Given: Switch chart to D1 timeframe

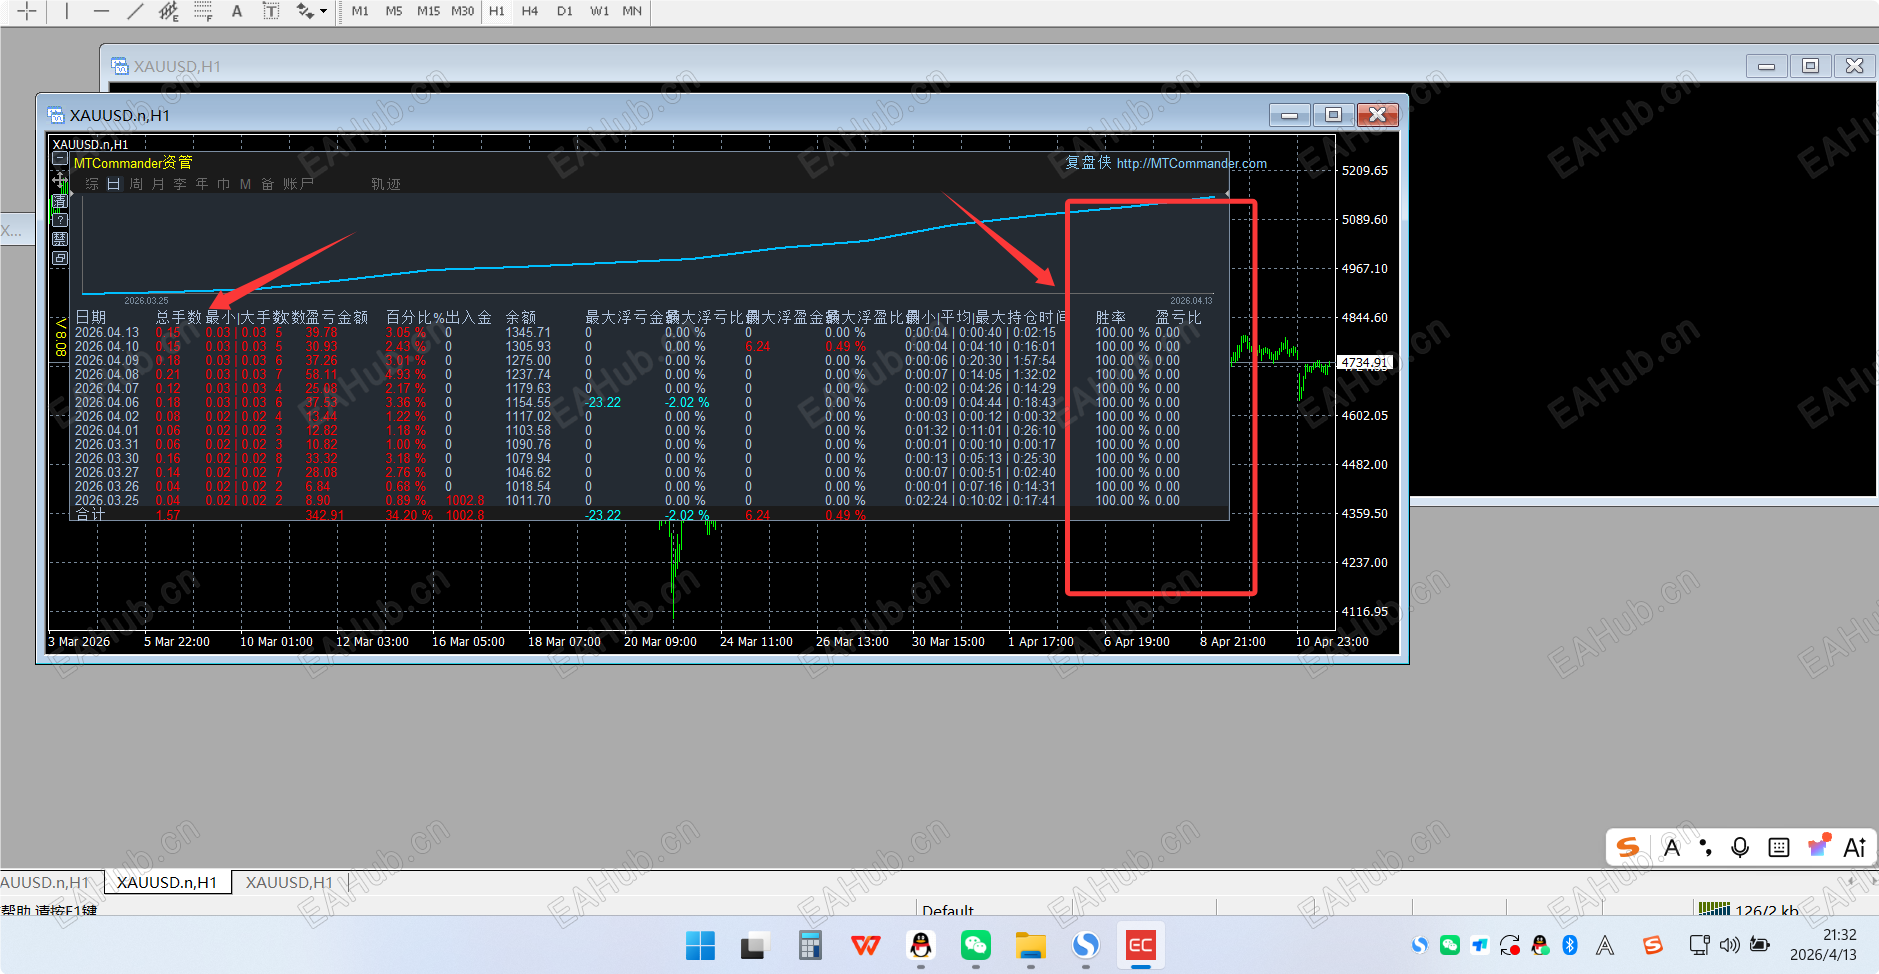Looking at the screenshot, I should coord(565,11).
